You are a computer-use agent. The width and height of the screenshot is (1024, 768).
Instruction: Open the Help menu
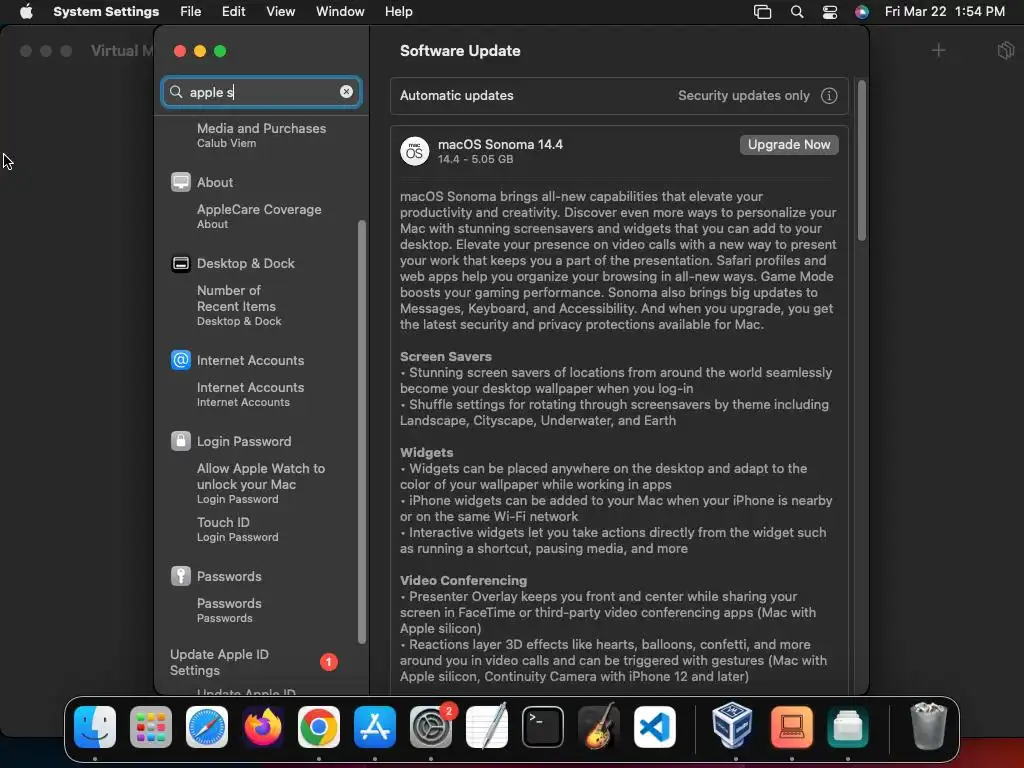click(x=398, y=12)
